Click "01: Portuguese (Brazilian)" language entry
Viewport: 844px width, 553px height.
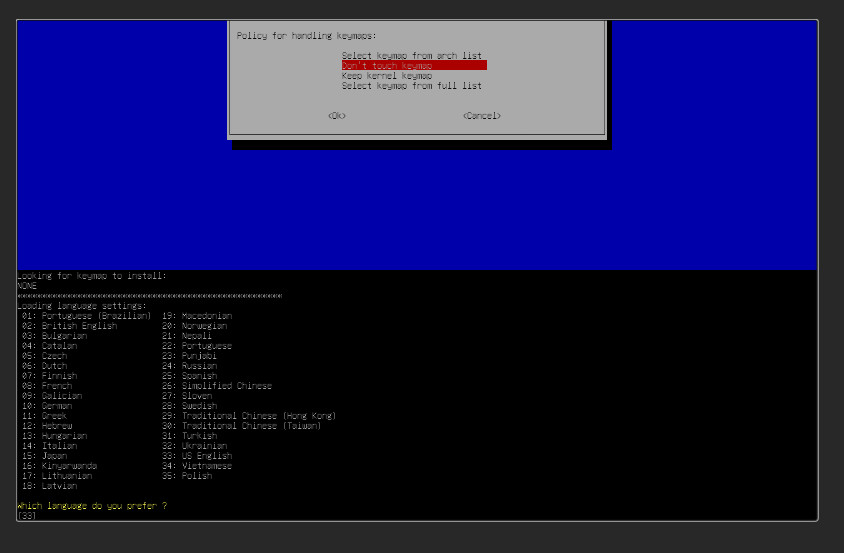(x=86, y=316)
